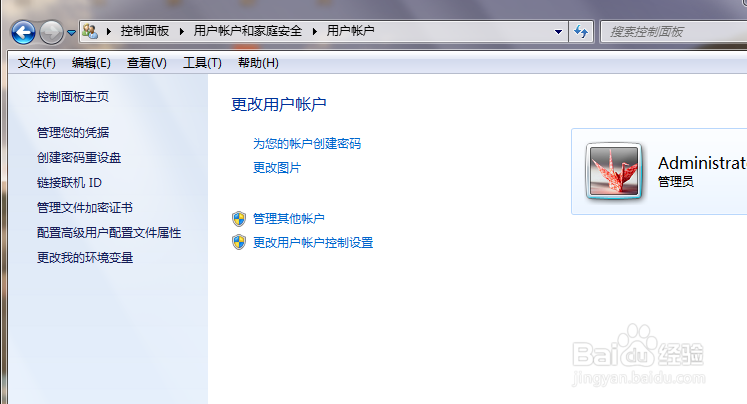Expand the arrow before 用户帐户 breadcrumb
747x404 pixels.
pyautogui.click(x=314, y=31)
